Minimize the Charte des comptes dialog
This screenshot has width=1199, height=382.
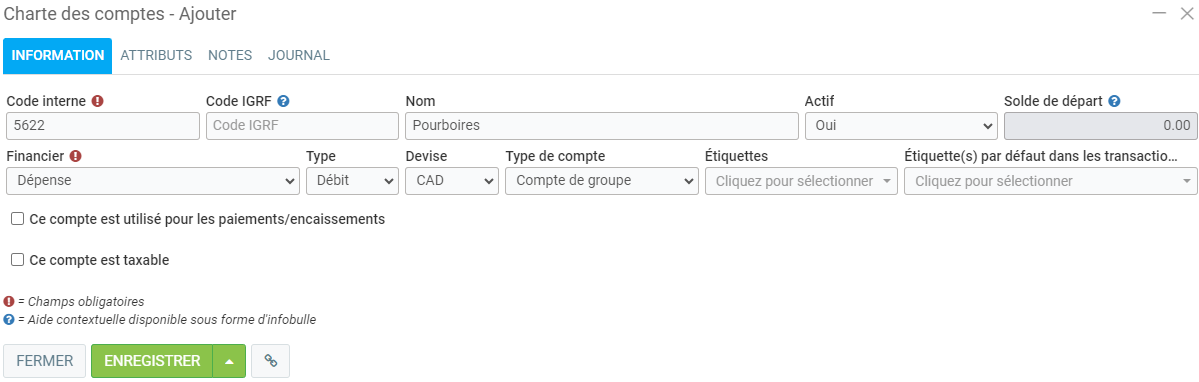coord(1159,13)
